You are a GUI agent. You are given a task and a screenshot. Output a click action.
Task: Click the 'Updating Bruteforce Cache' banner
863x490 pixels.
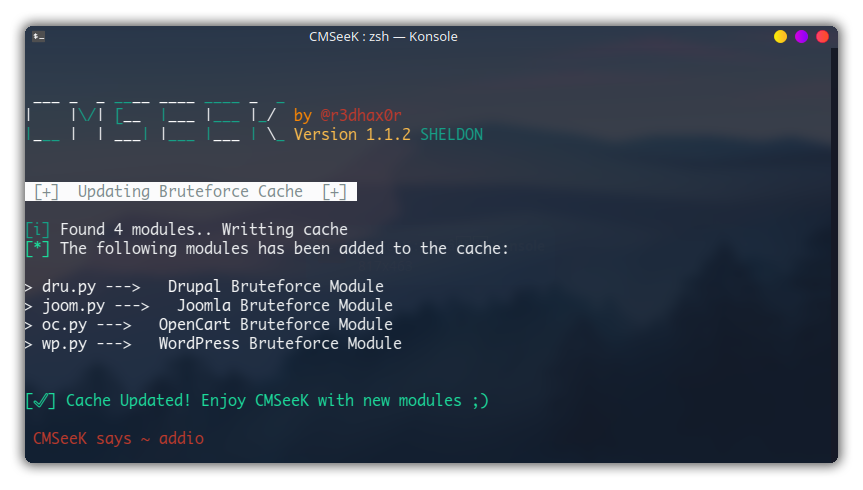click(x=190, y=192)
